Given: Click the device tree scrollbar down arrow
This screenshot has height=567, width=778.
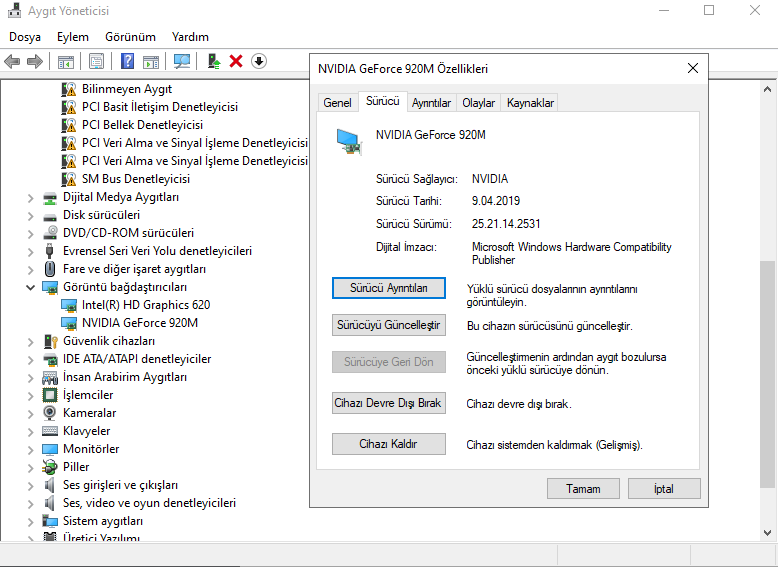Looking at the screenshot, I should pos(767,533).
